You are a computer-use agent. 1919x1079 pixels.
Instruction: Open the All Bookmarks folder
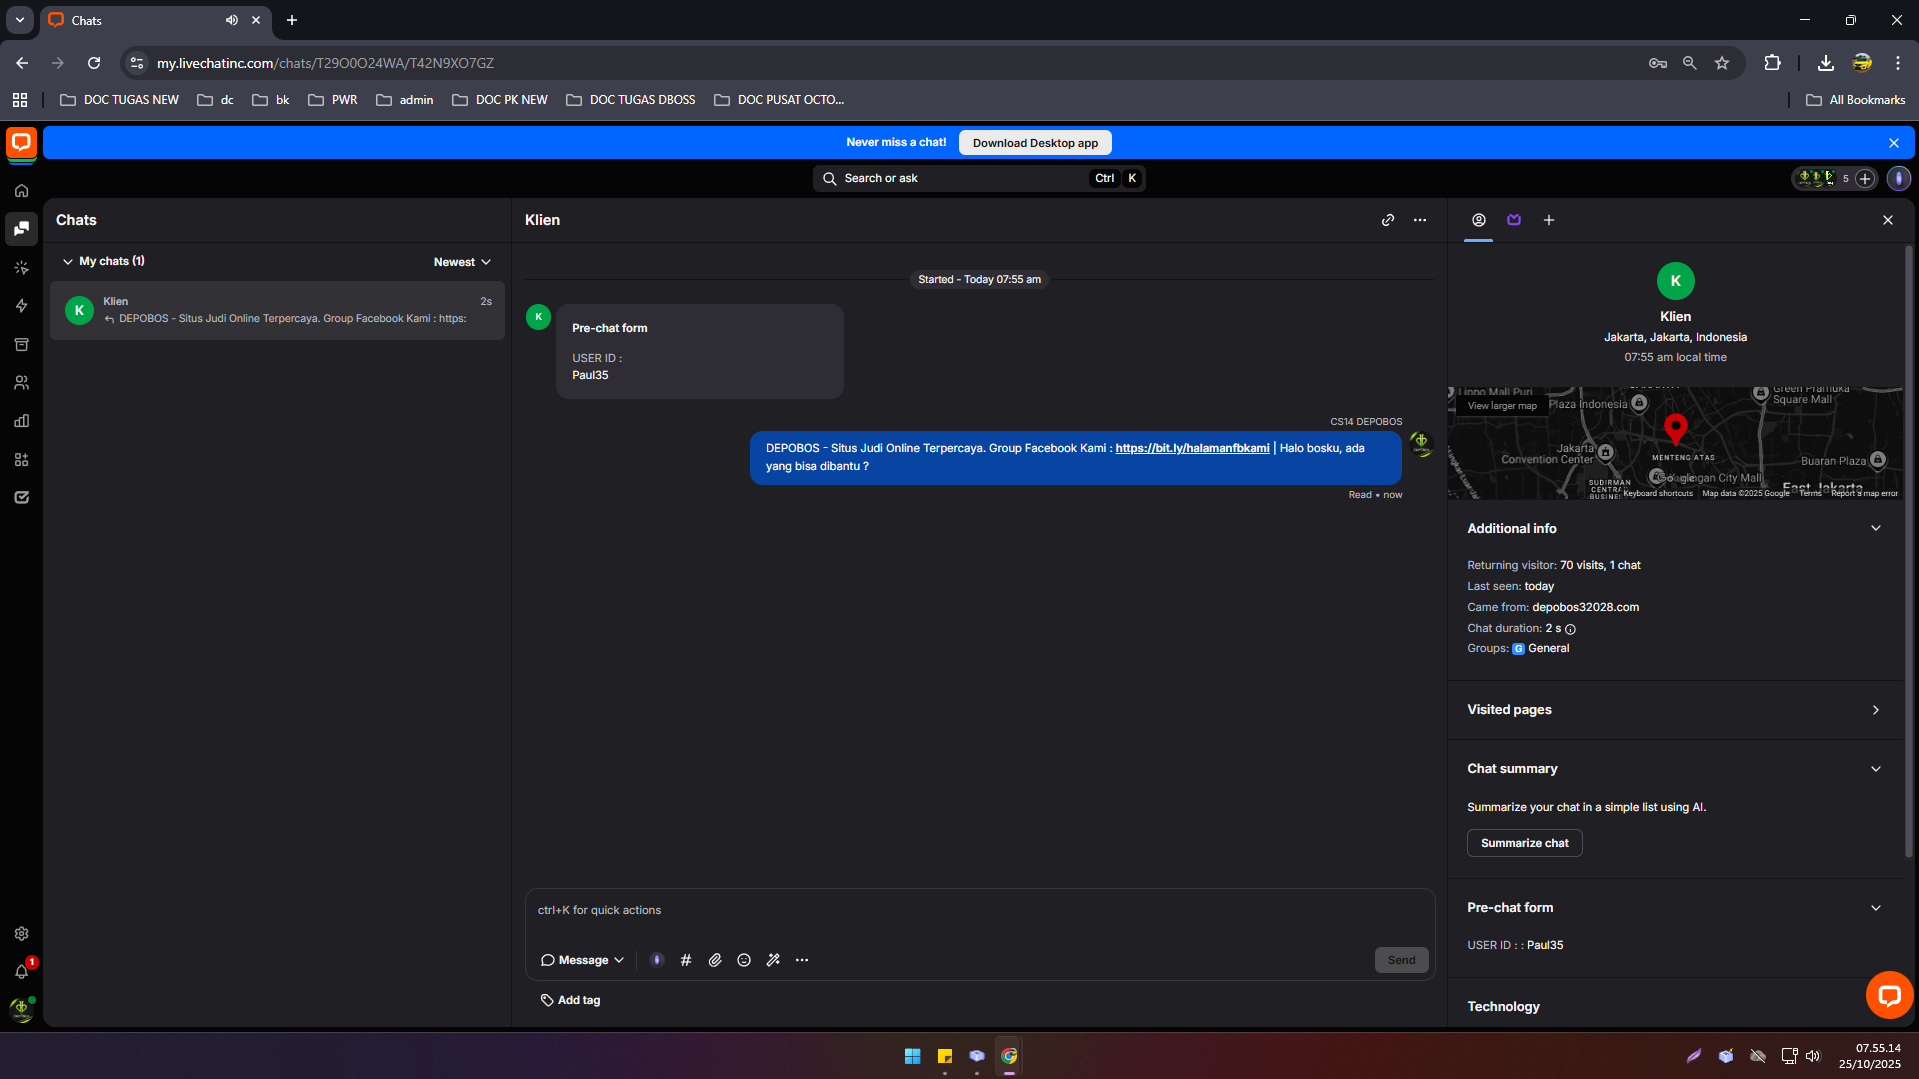tap(1856, 100)
